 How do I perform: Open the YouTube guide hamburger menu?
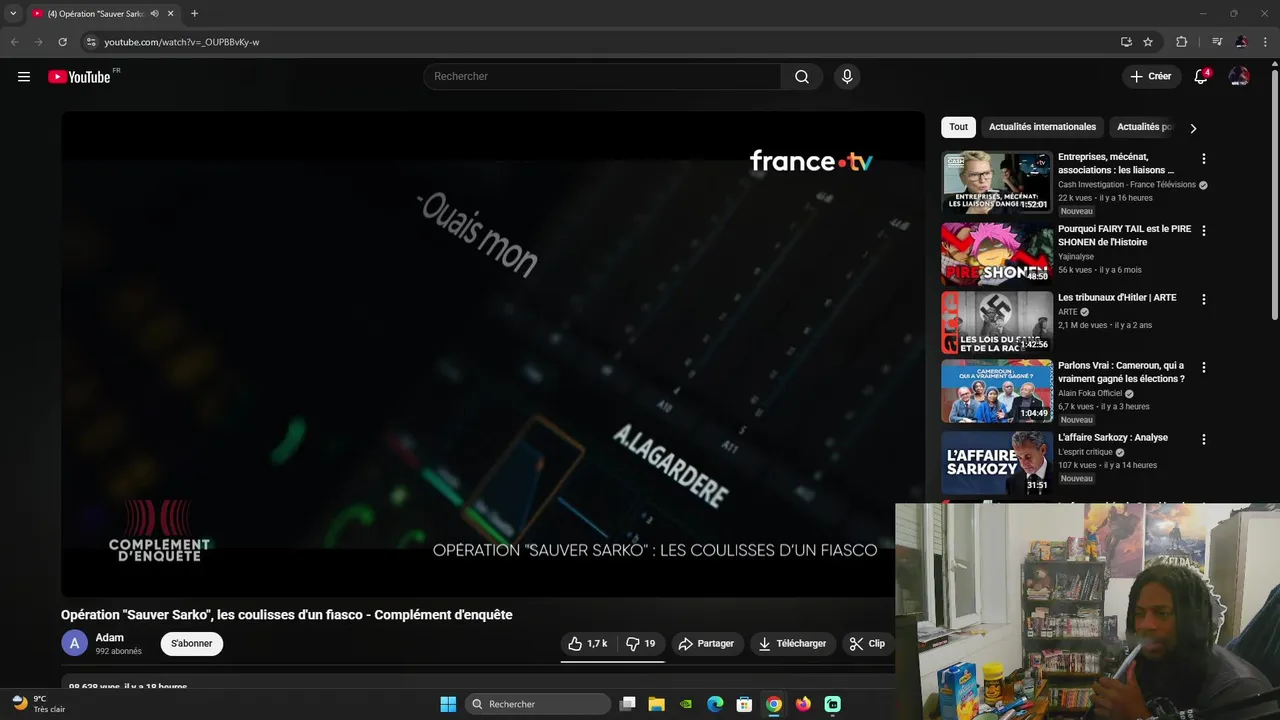[24, 77]
